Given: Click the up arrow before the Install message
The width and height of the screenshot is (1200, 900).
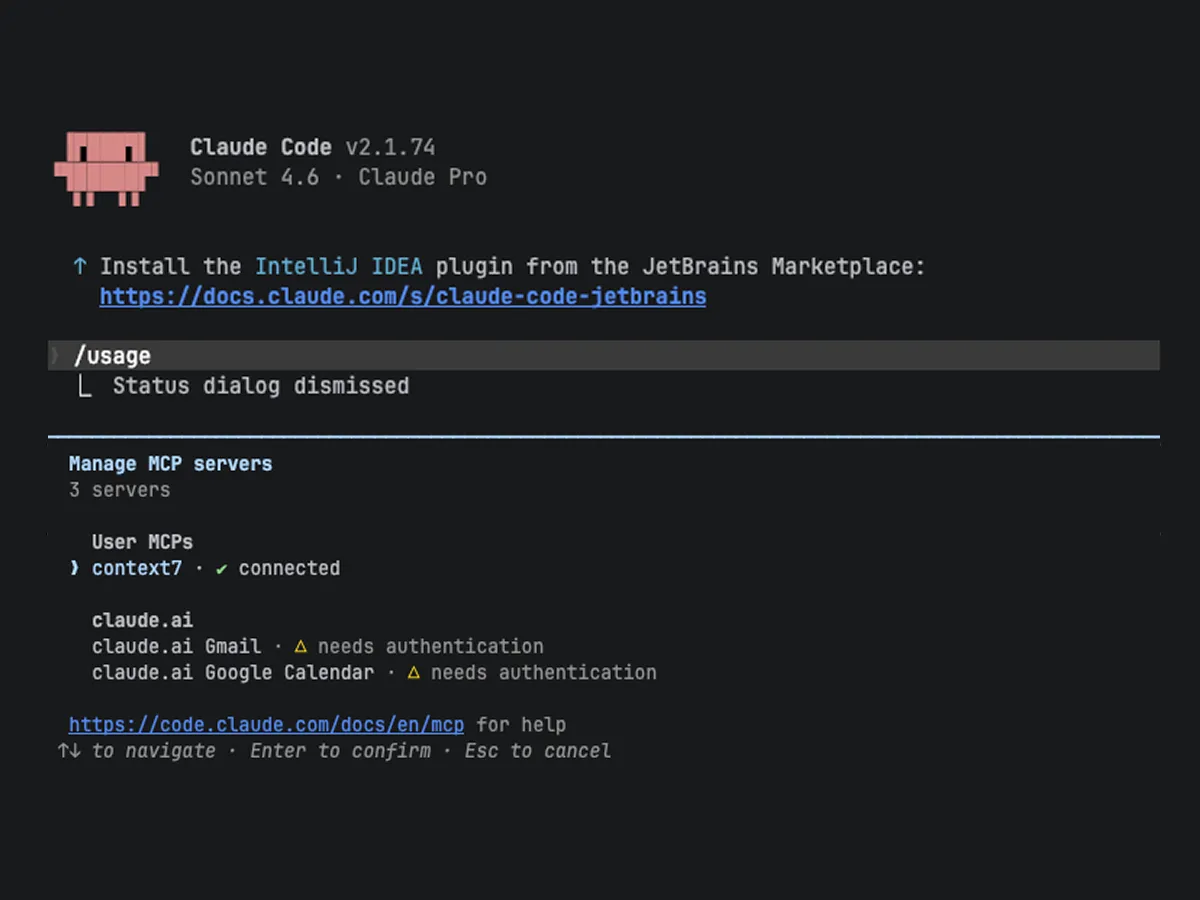Looking at the screenshot, I should [x=80, y=267].
